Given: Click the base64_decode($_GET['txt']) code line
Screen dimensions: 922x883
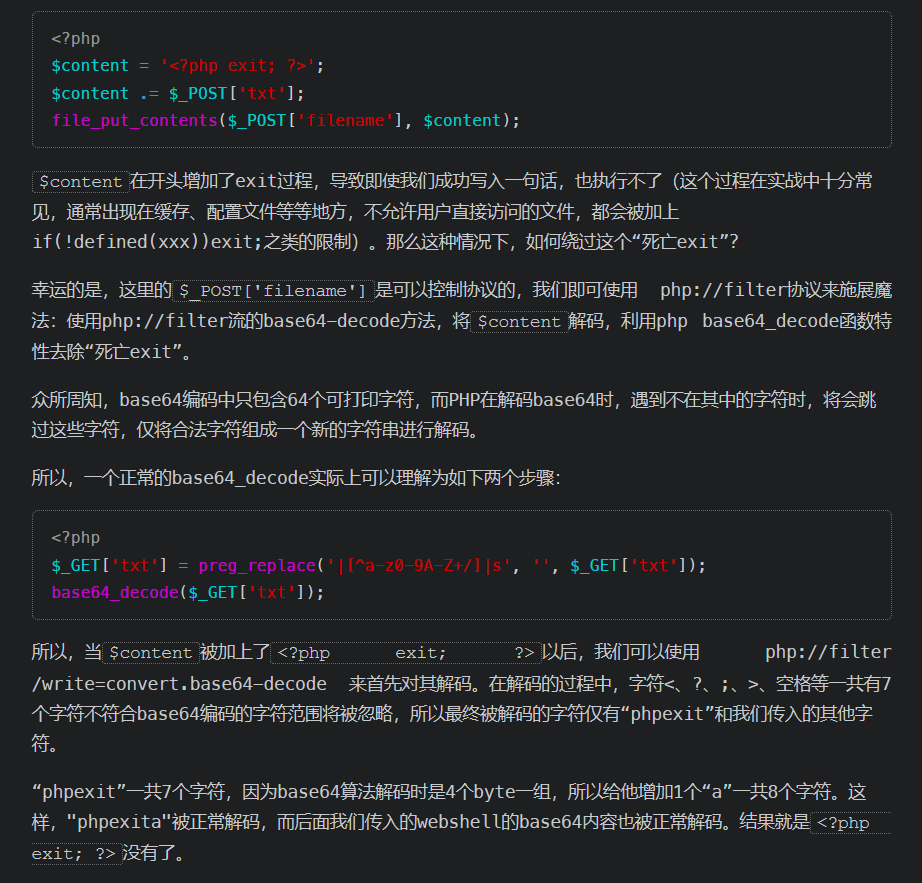Looking at the screenshot, I should pyautogui.click(x=188, y=593).
